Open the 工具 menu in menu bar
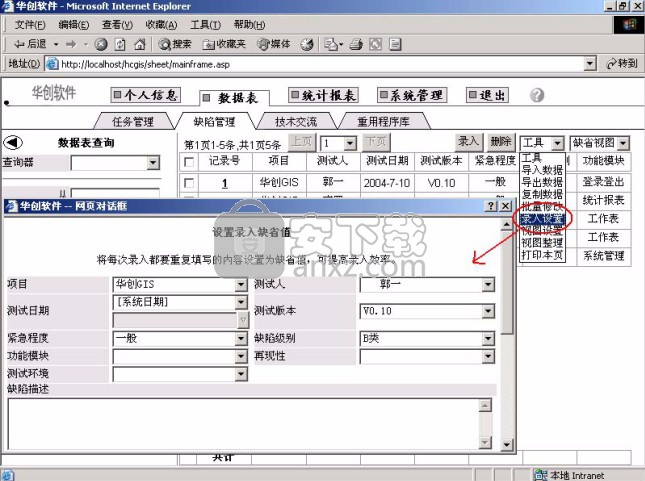 tap(205, 25)
